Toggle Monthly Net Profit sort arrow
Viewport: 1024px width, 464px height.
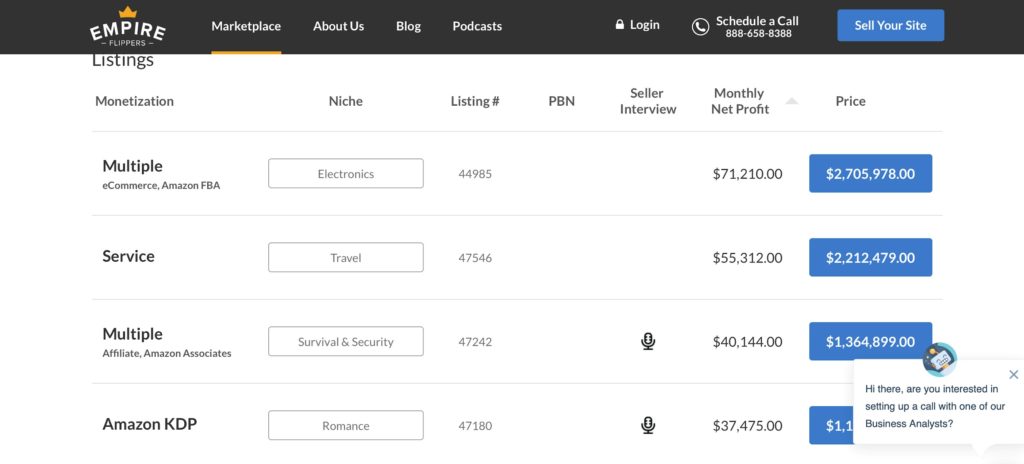click(x=792, y=101)
